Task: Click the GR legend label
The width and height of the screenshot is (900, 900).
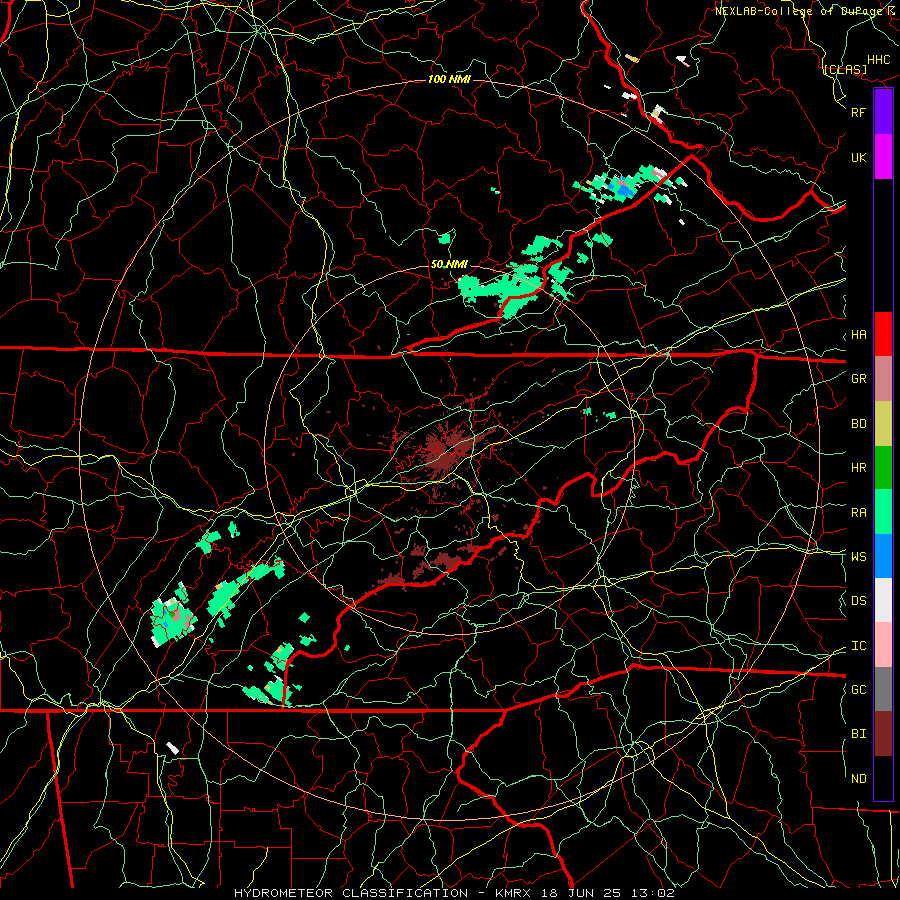Action: [858, 378]
